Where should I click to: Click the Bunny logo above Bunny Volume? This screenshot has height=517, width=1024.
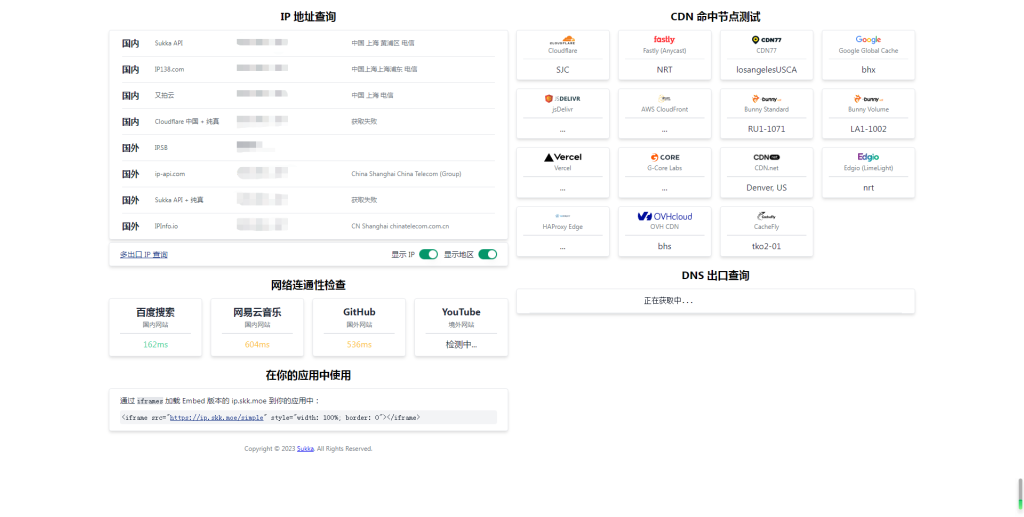click(868, 99)
